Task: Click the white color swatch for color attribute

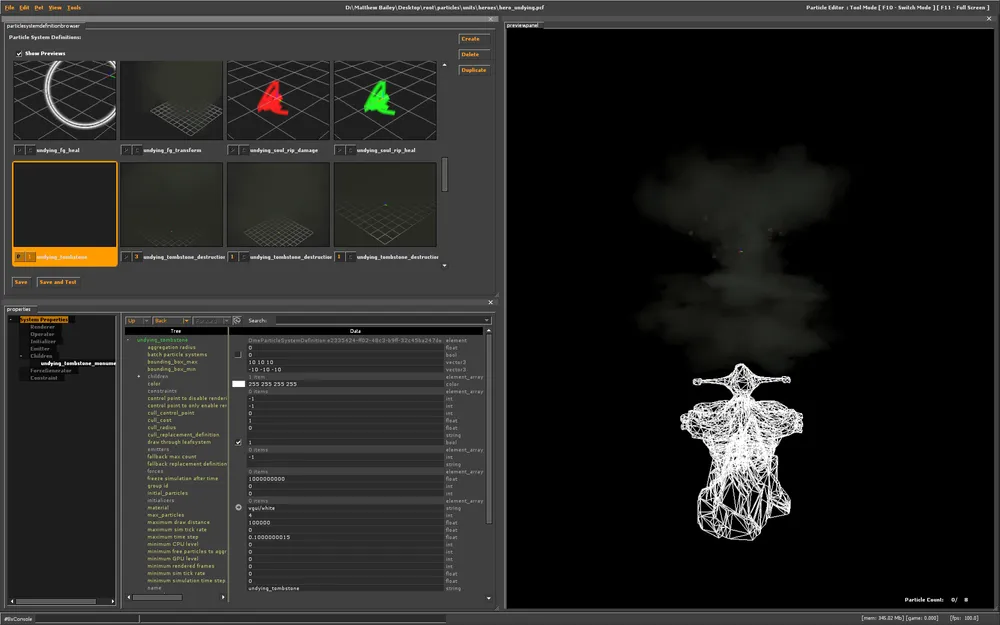Action: click(238, 383)
